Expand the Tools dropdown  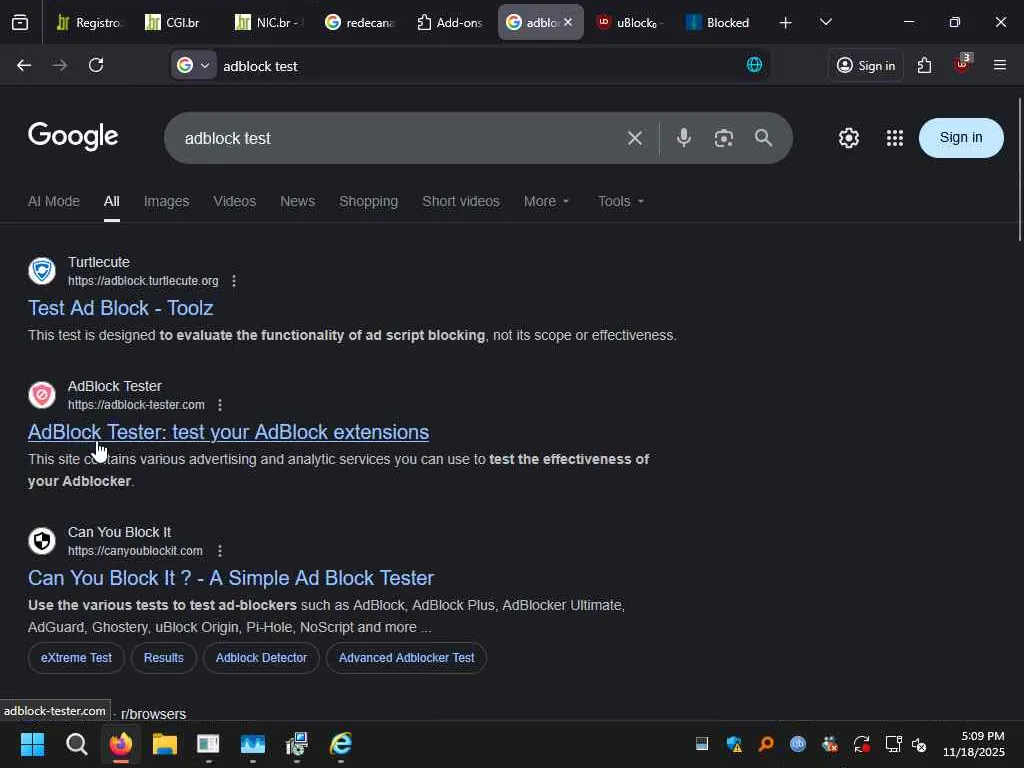point(621,201)
